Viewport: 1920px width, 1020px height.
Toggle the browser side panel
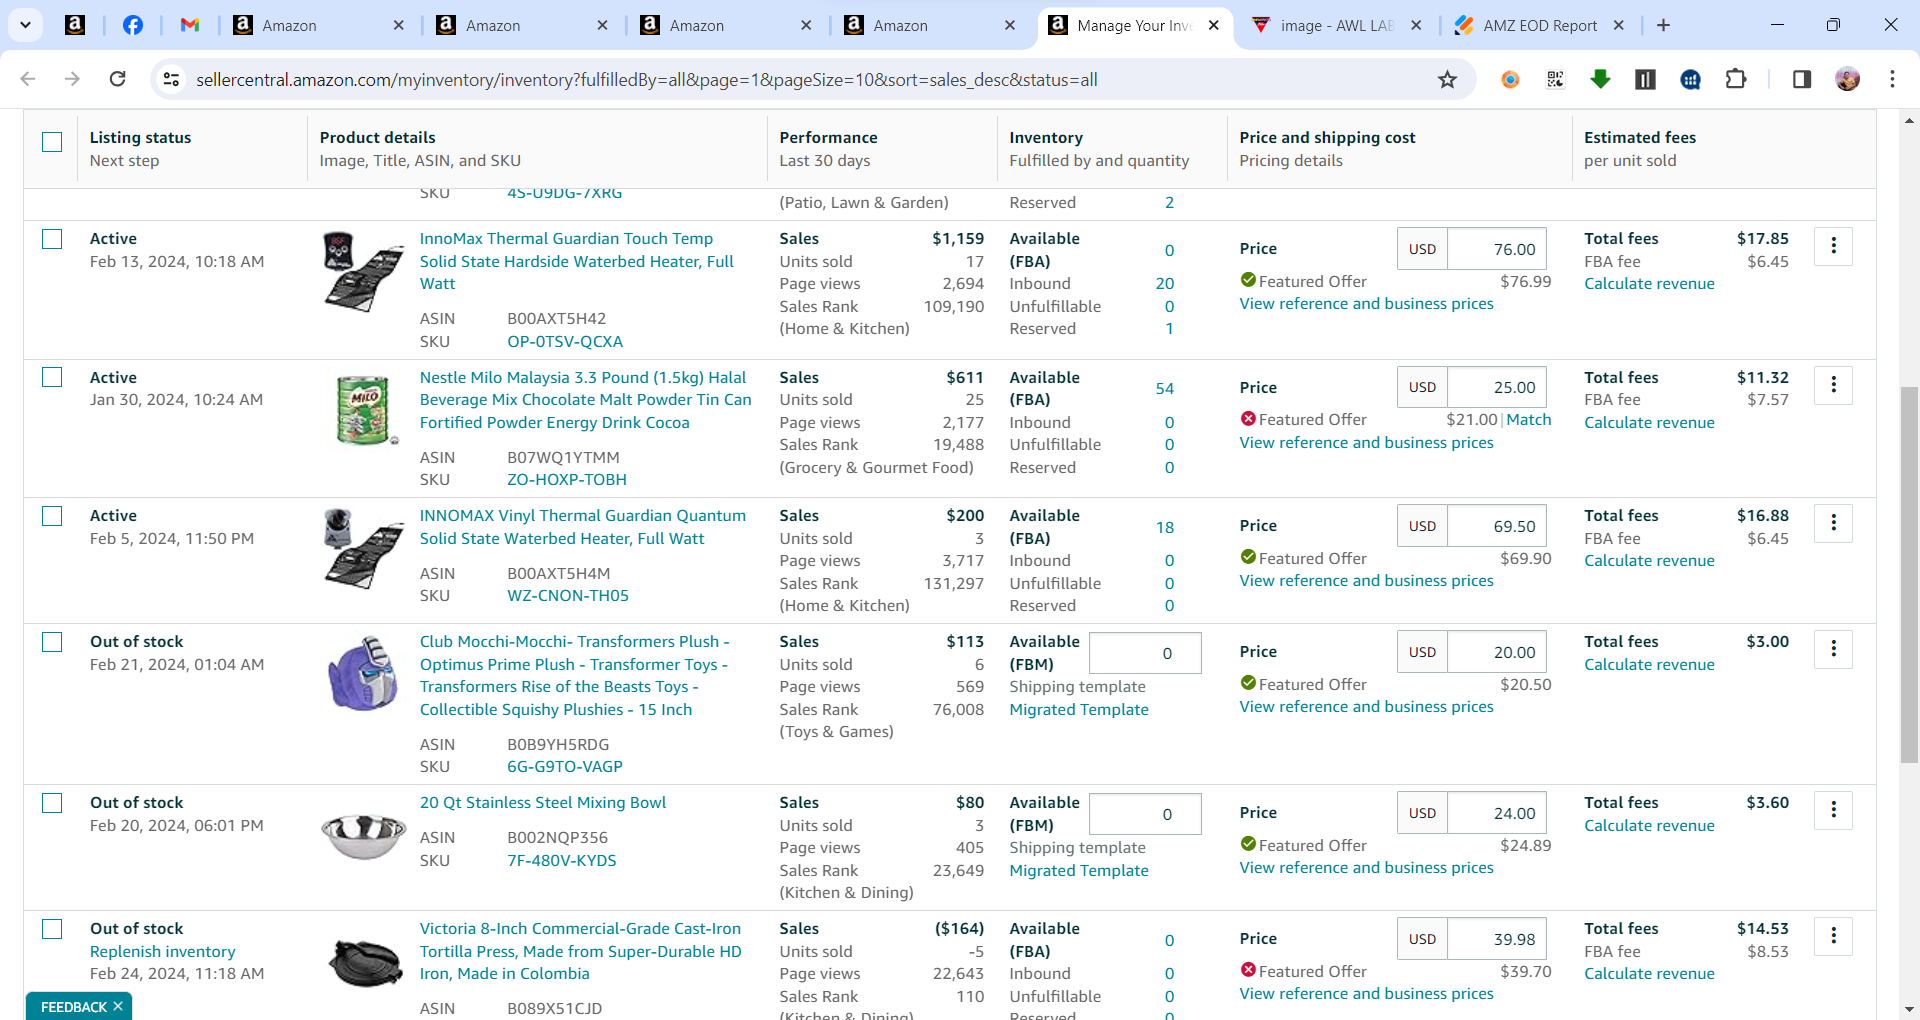point(1802,79)
